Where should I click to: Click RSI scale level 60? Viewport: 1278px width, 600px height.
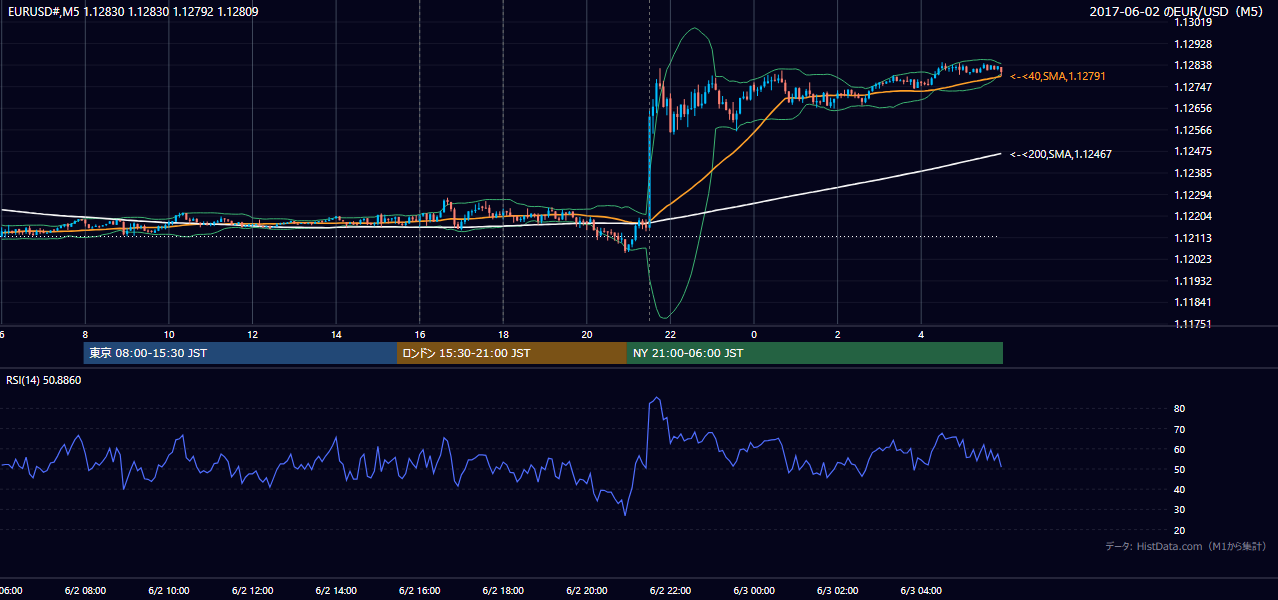[1179, 449]
